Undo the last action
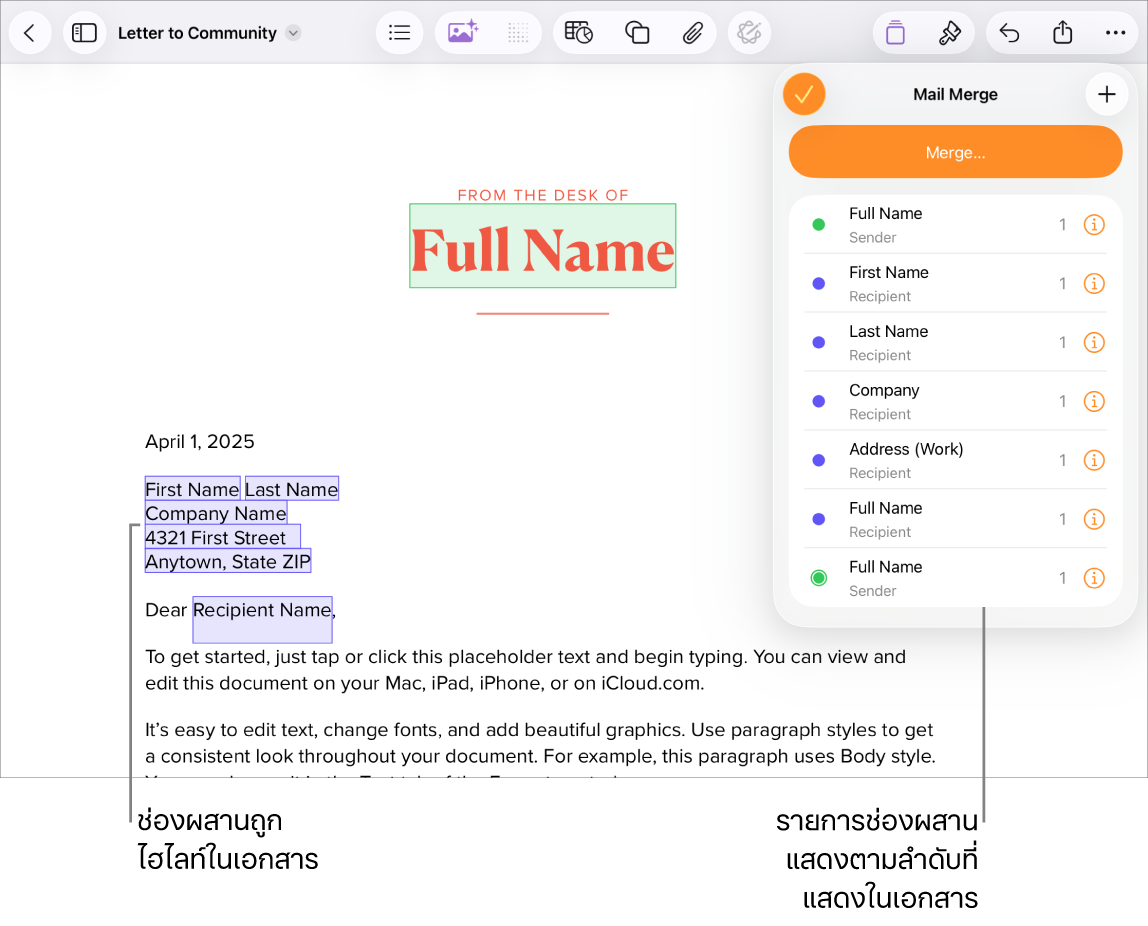Image resolution: width=1148 pixels, height=926 pixels. [1009, 33]
